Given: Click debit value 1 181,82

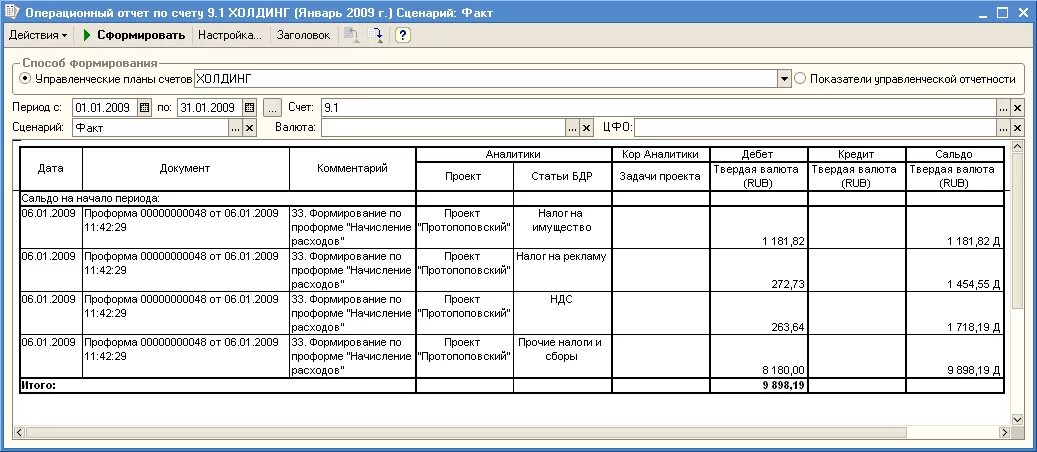Looking at the screenshot, I should point(783,241).
